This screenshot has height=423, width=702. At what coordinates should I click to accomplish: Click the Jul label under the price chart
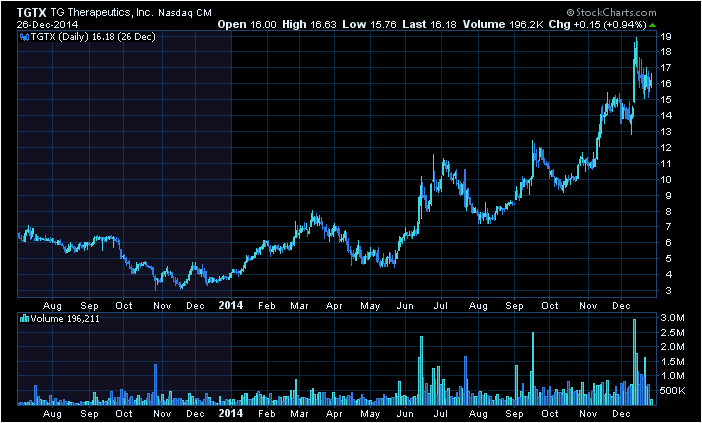441,306
